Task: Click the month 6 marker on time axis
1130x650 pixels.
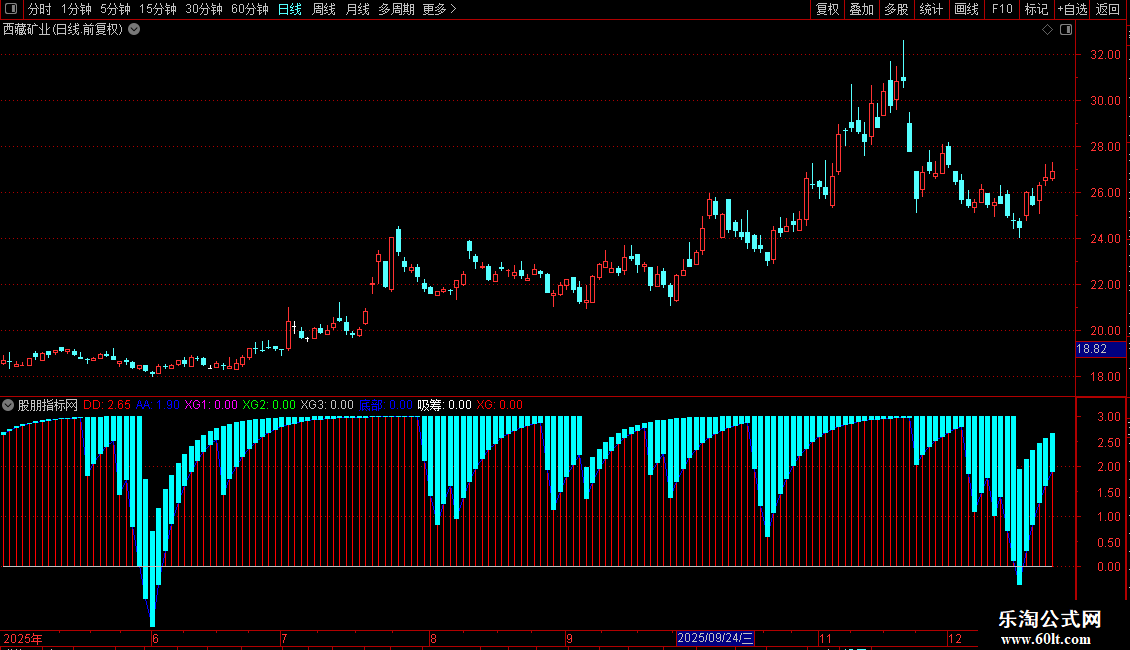Action: [x=155, y=638]
